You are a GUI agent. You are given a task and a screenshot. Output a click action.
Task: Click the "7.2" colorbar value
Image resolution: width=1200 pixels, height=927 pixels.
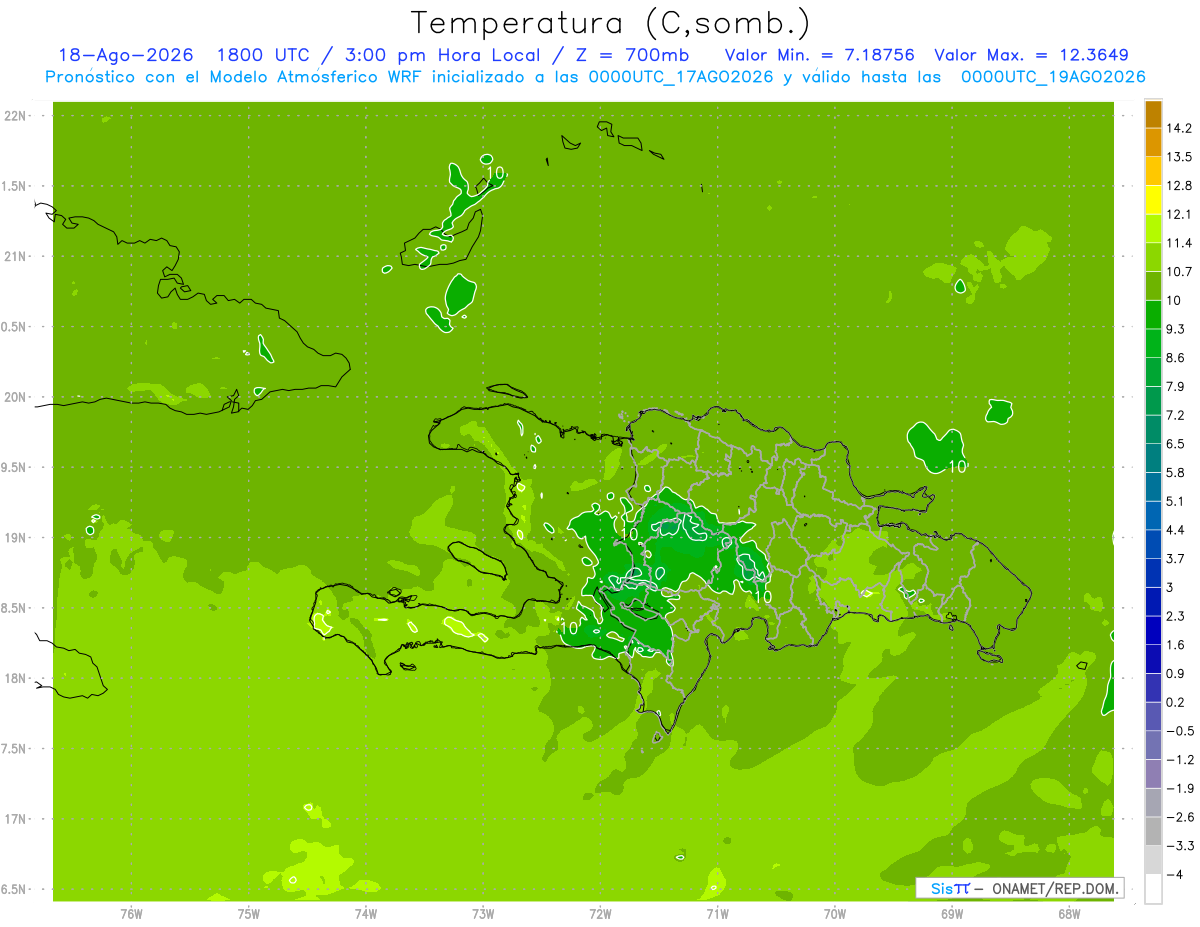[x=1176, y=415]
